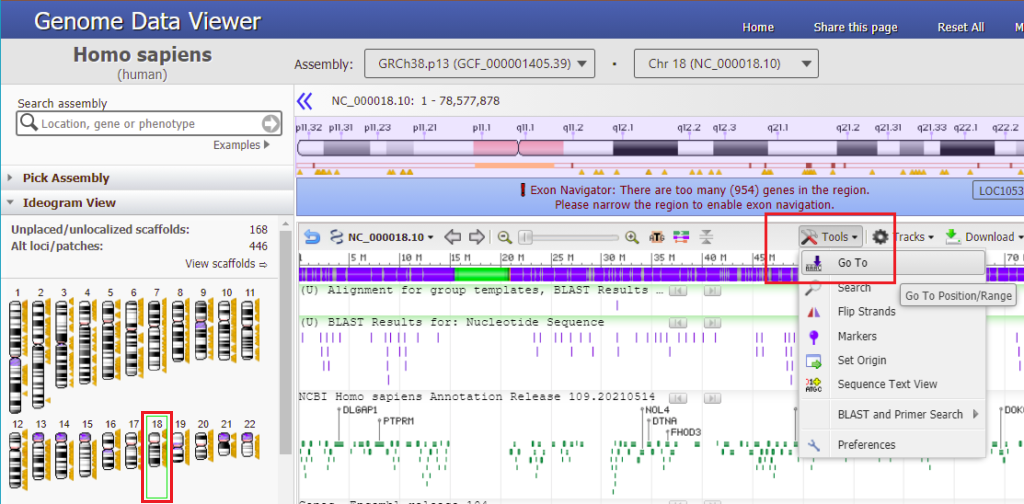Choose Markers from Tools menu
Image resolution: width=1024 pixels, height=504 pixels.
[x=892, y=336]
